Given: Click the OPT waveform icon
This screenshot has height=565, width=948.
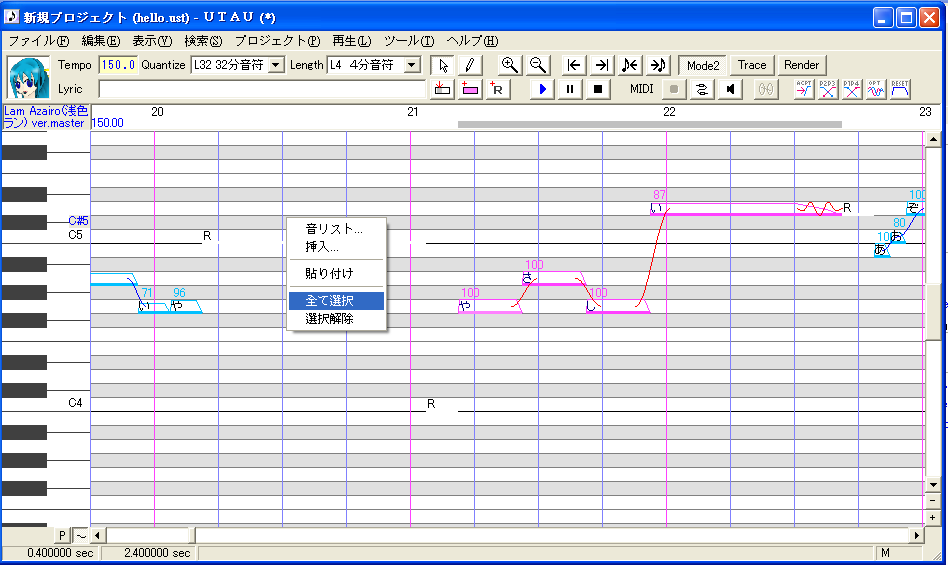Looking at the screenshot, I should tap(876, 89).
